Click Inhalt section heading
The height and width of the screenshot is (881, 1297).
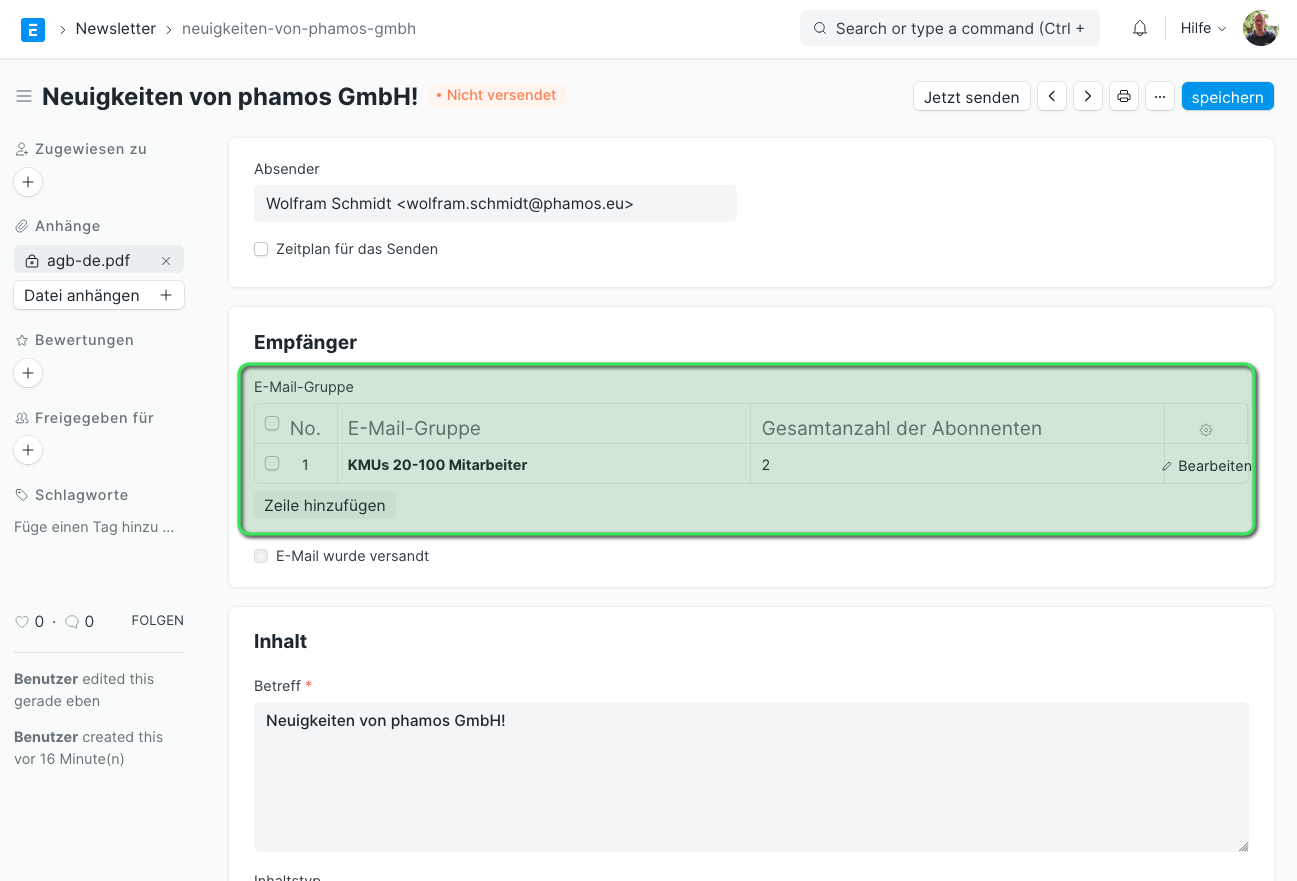coord(280,641)
